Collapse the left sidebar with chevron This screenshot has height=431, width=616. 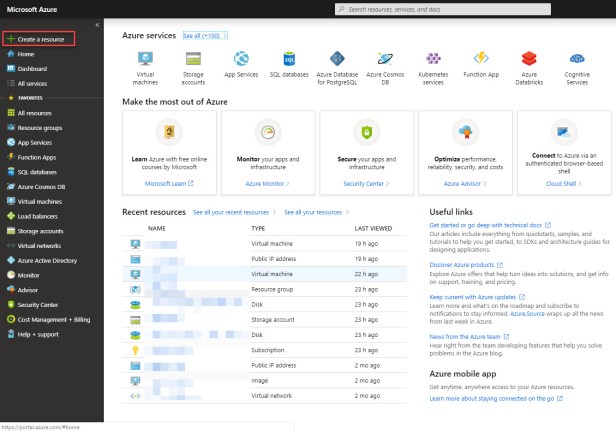[96, 24]
